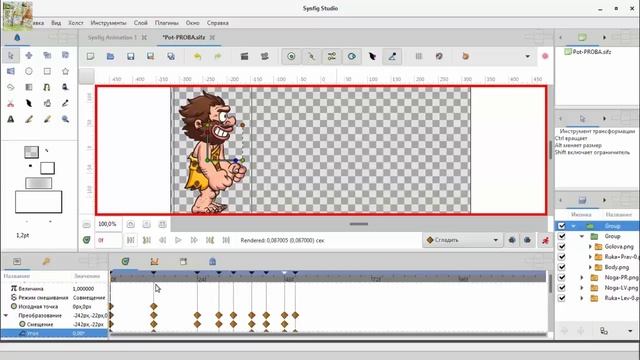Viewport: 640px width, 360px height.
Task: Expand the Golova.png layer
Action: tap(590, 247)
